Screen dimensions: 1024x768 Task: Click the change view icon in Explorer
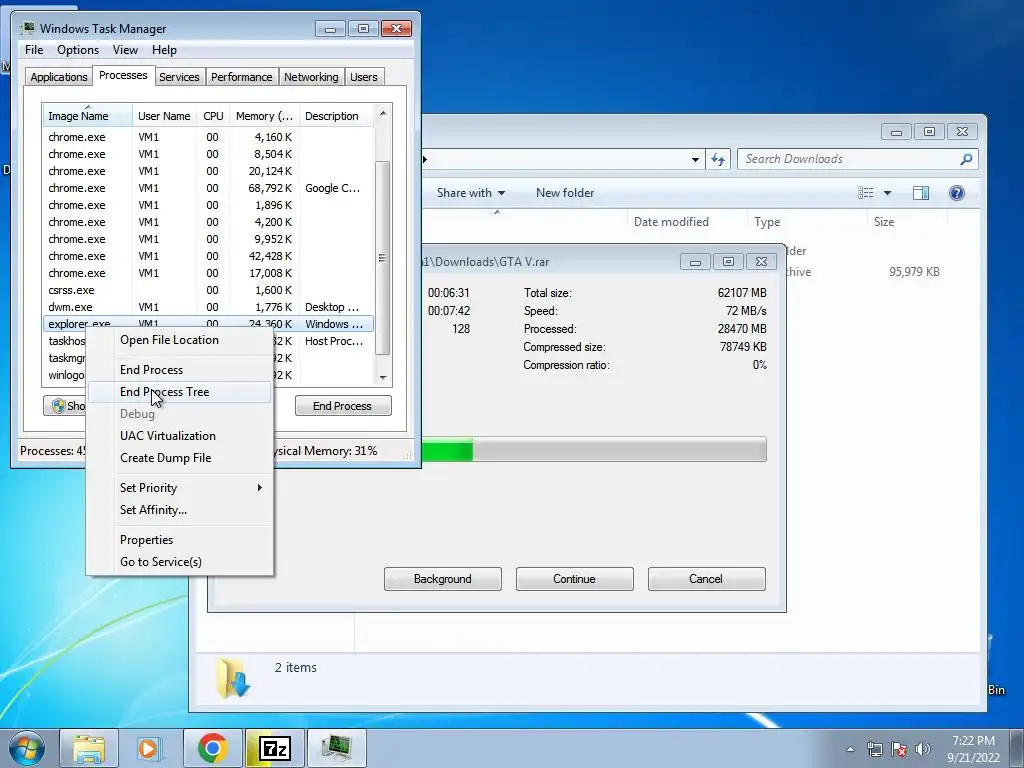tap(865, 193)
